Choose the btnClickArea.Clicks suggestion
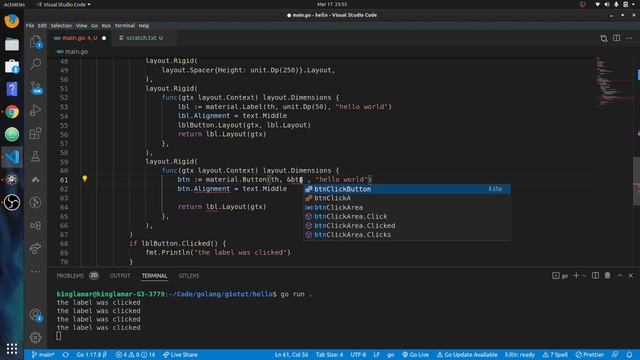The image size is (640, 360). [x=407, y=235]
